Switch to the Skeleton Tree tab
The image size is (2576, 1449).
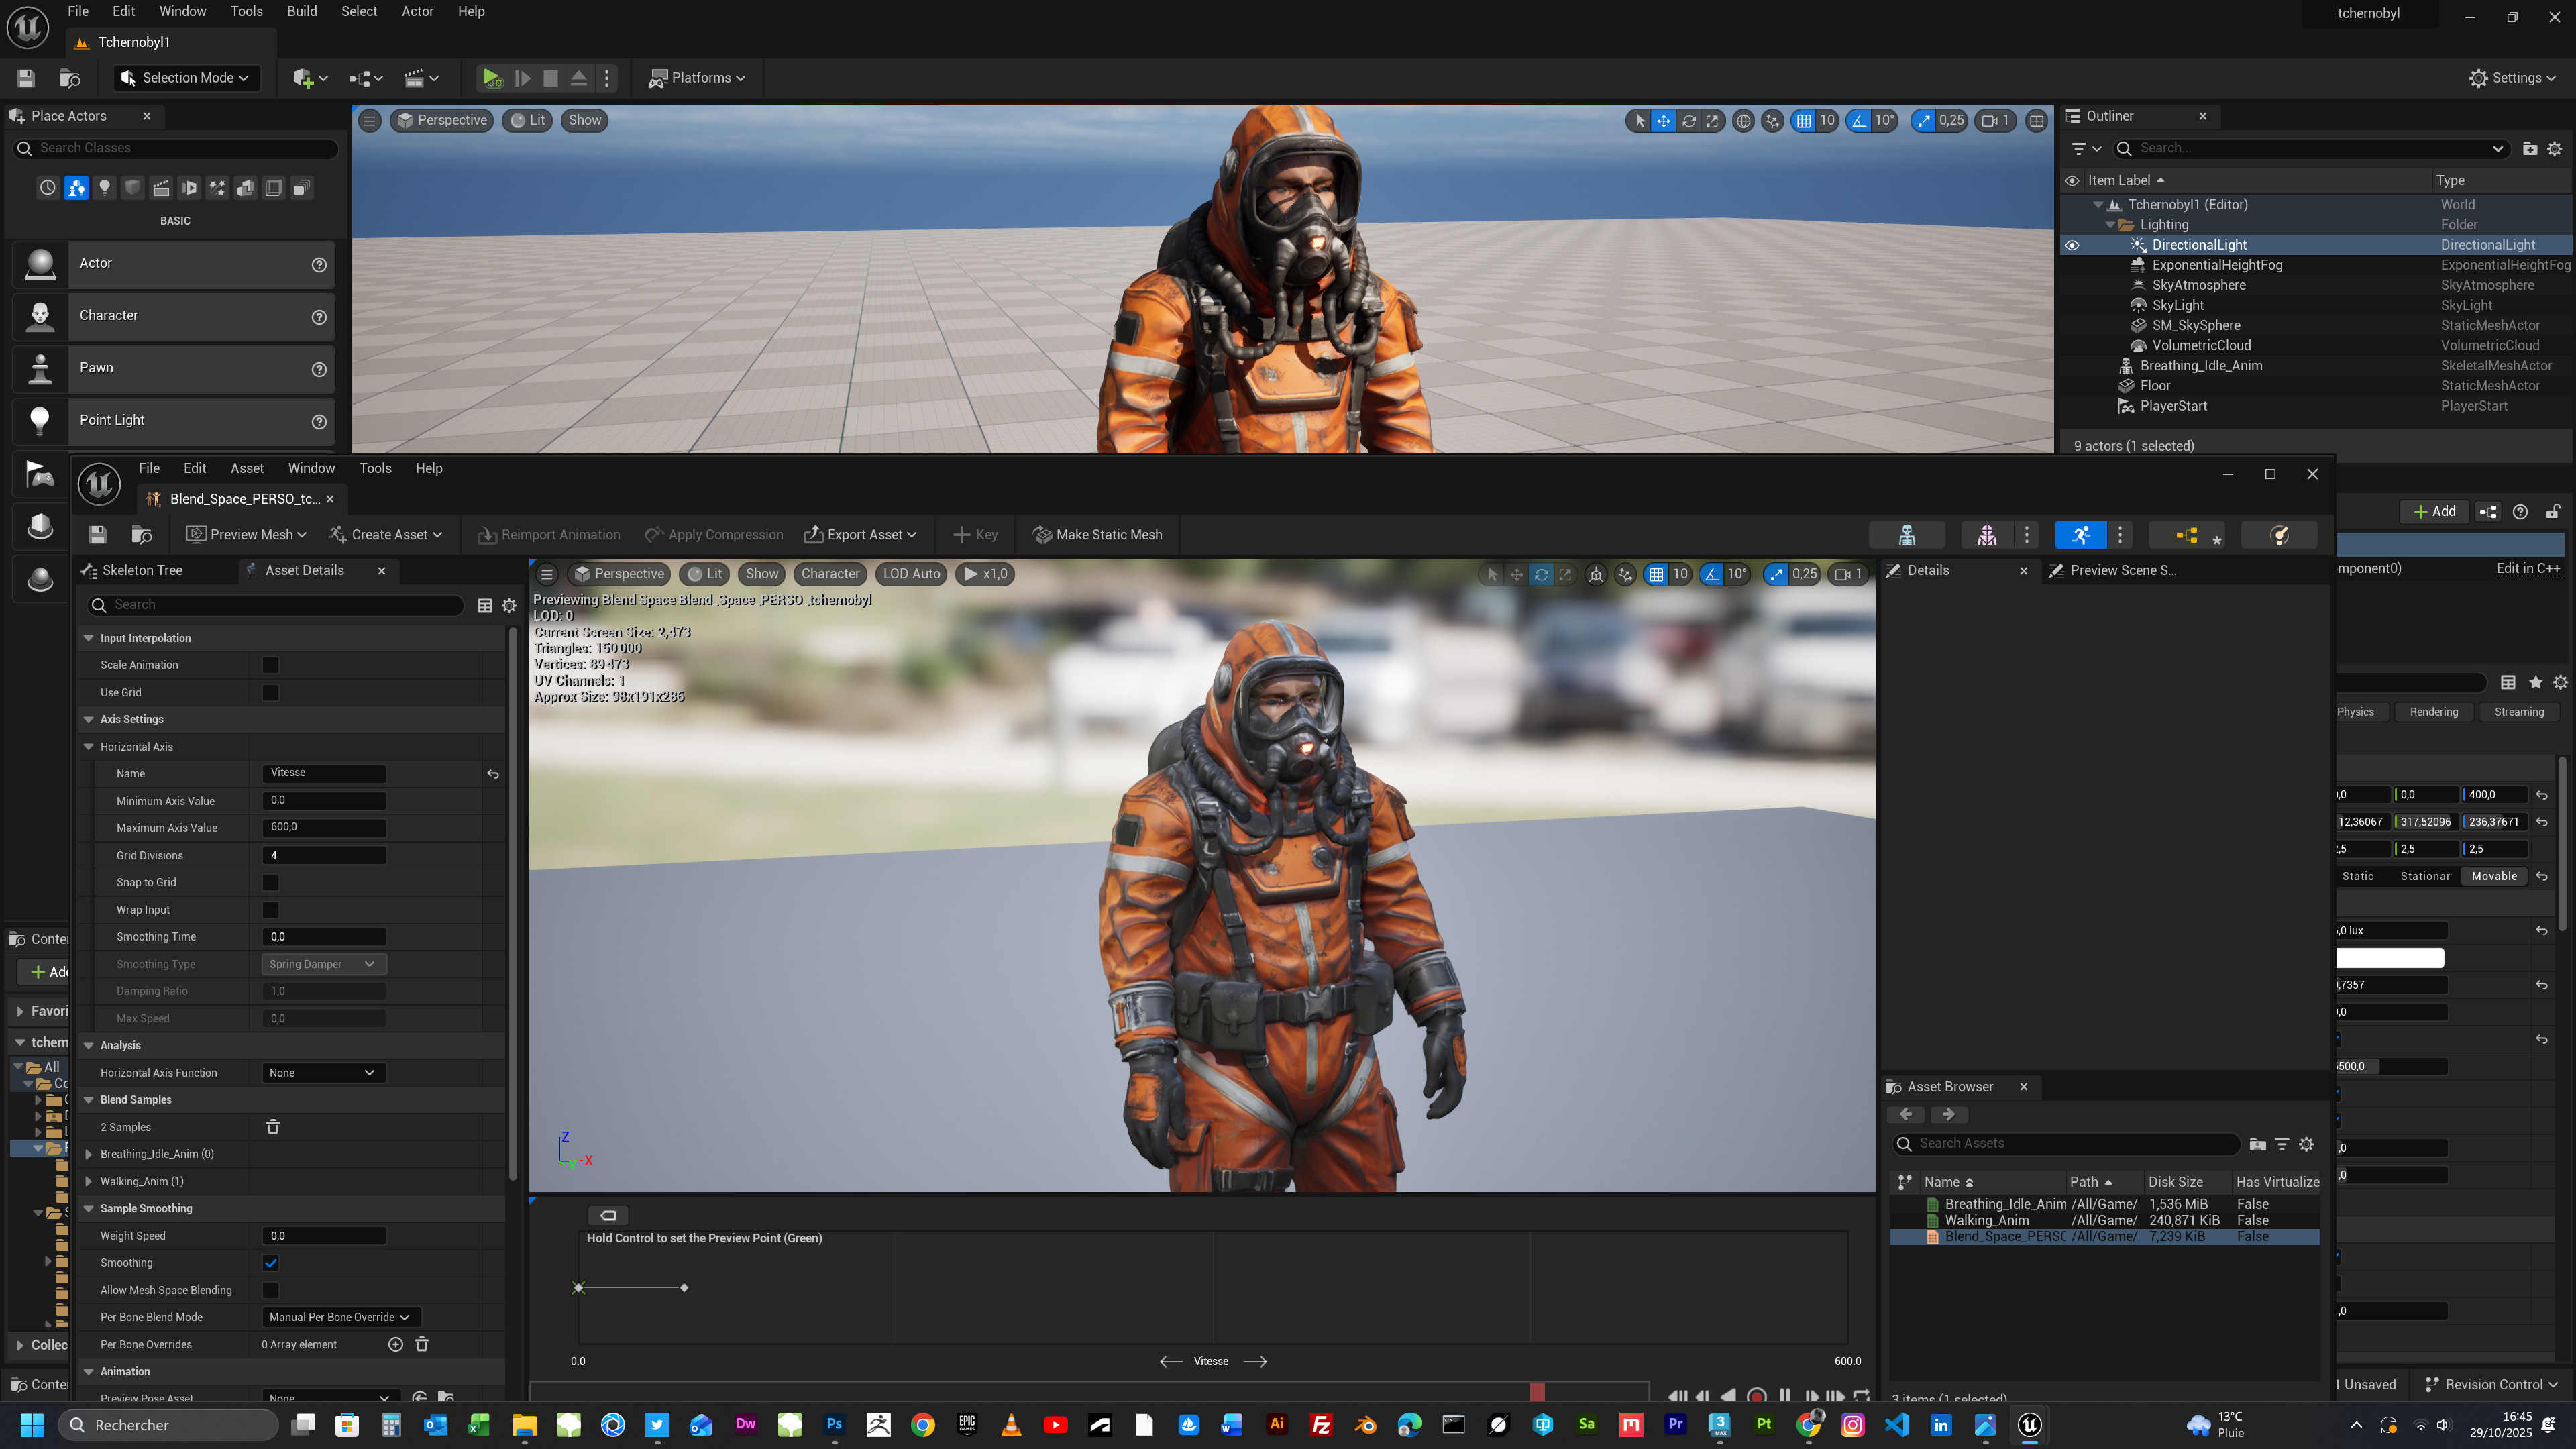click(x=143, y=570)
